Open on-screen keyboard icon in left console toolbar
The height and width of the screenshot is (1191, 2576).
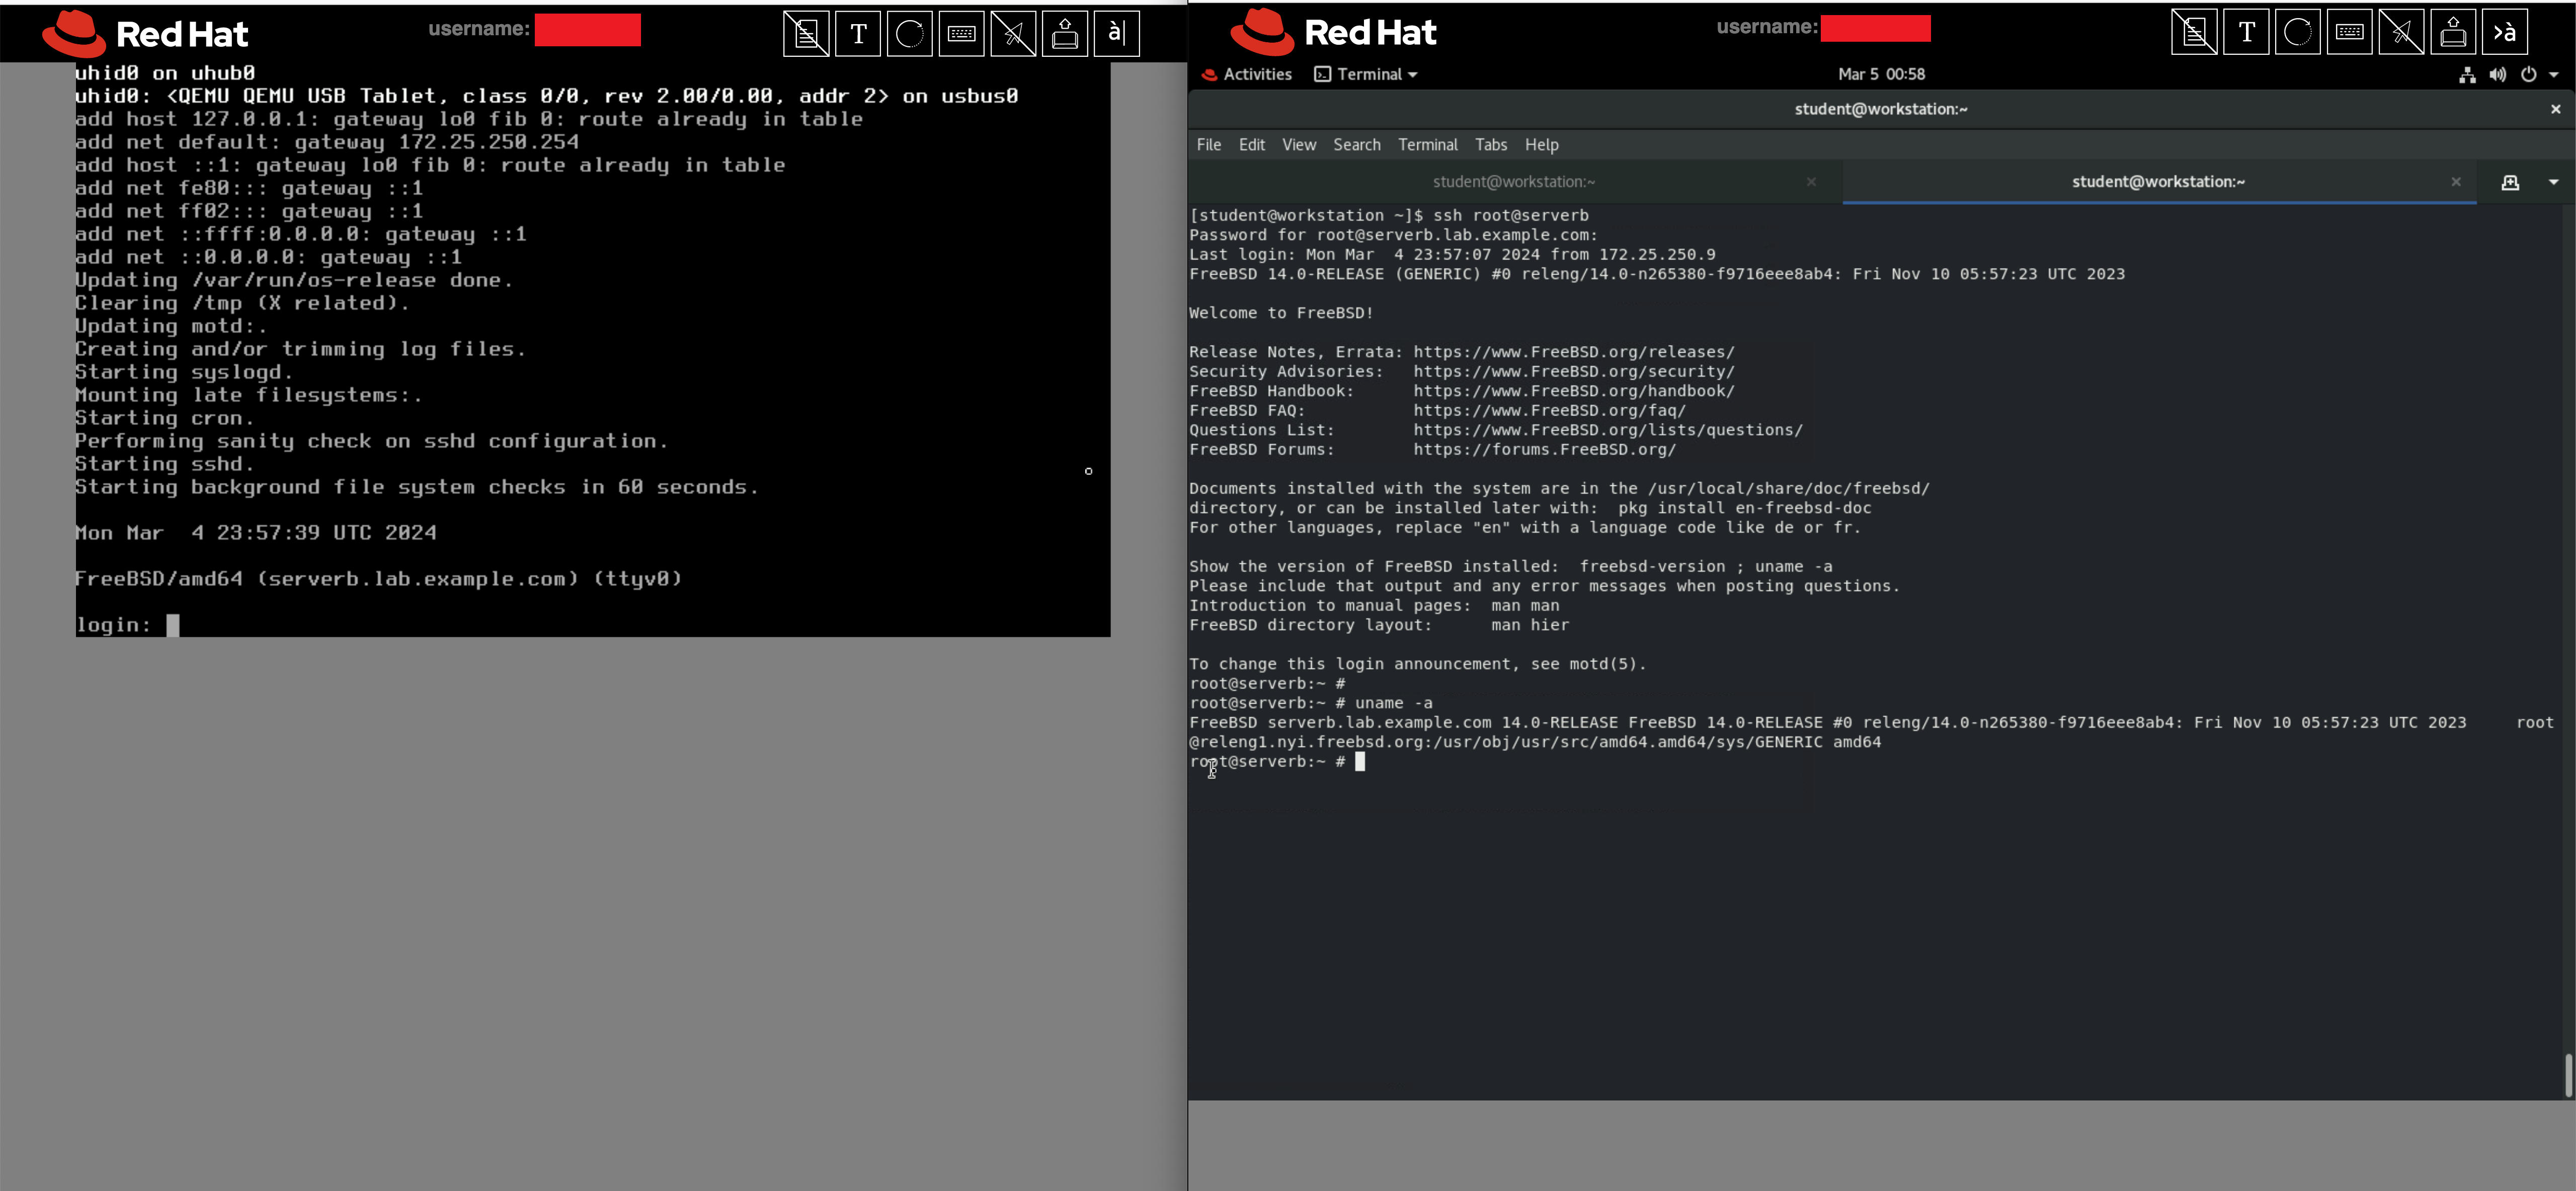(x=961, y=34)
